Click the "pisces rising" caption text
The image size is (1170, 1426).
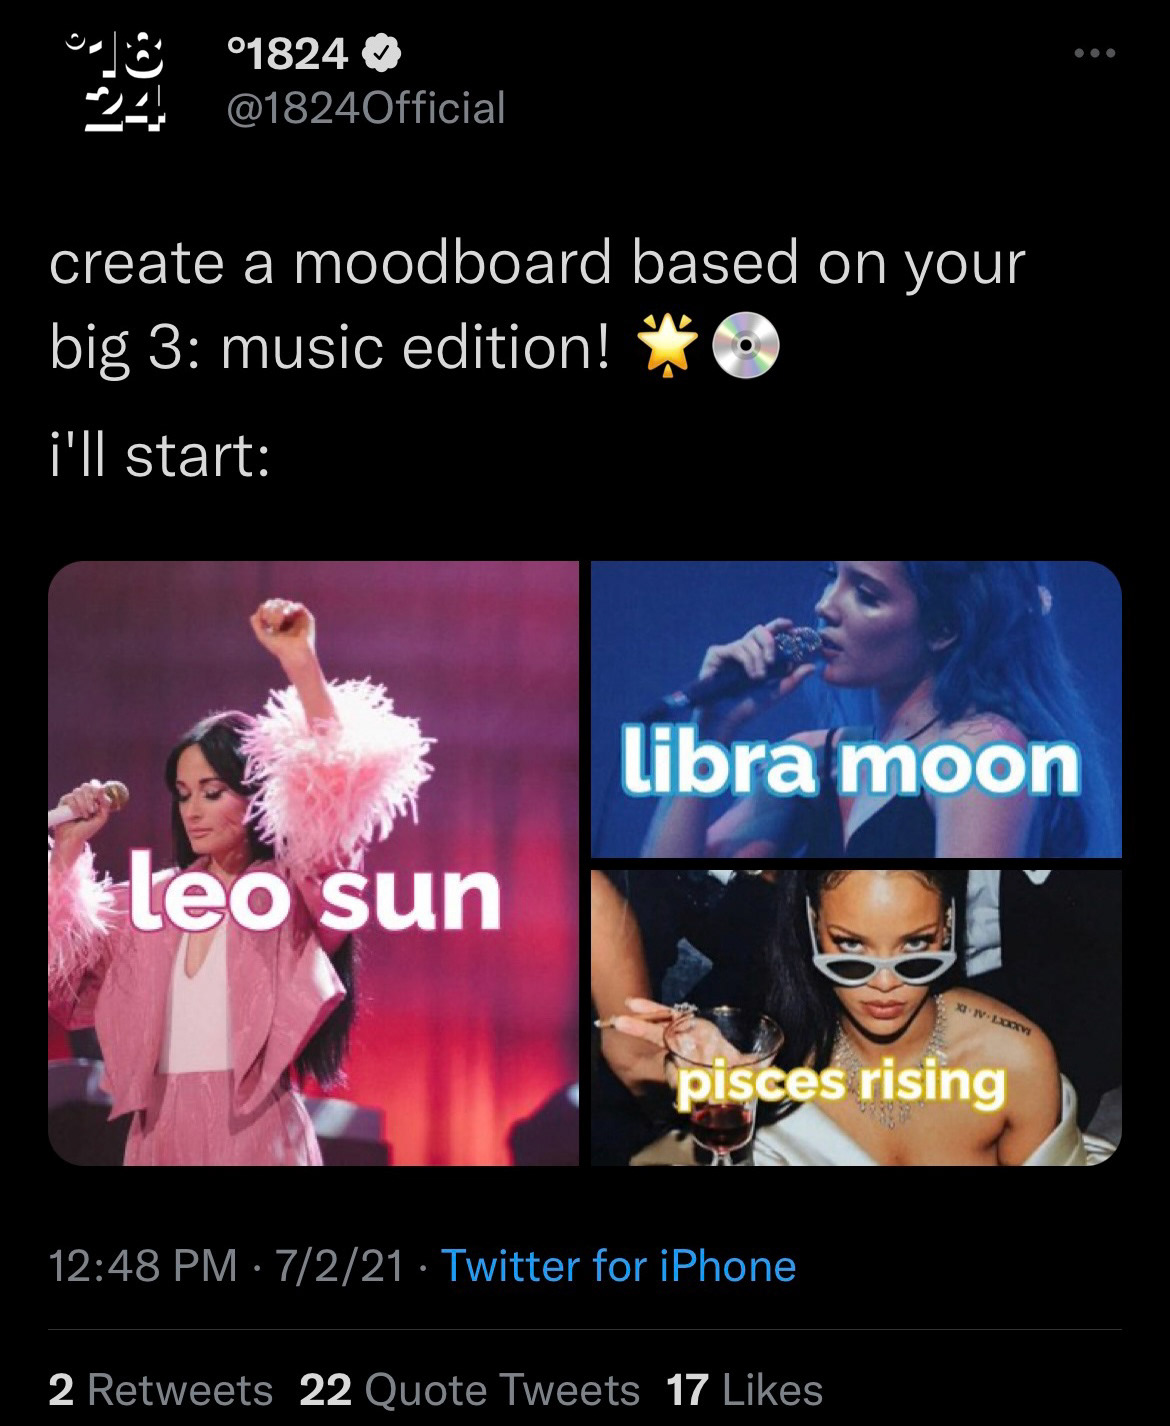(840, 1082)
